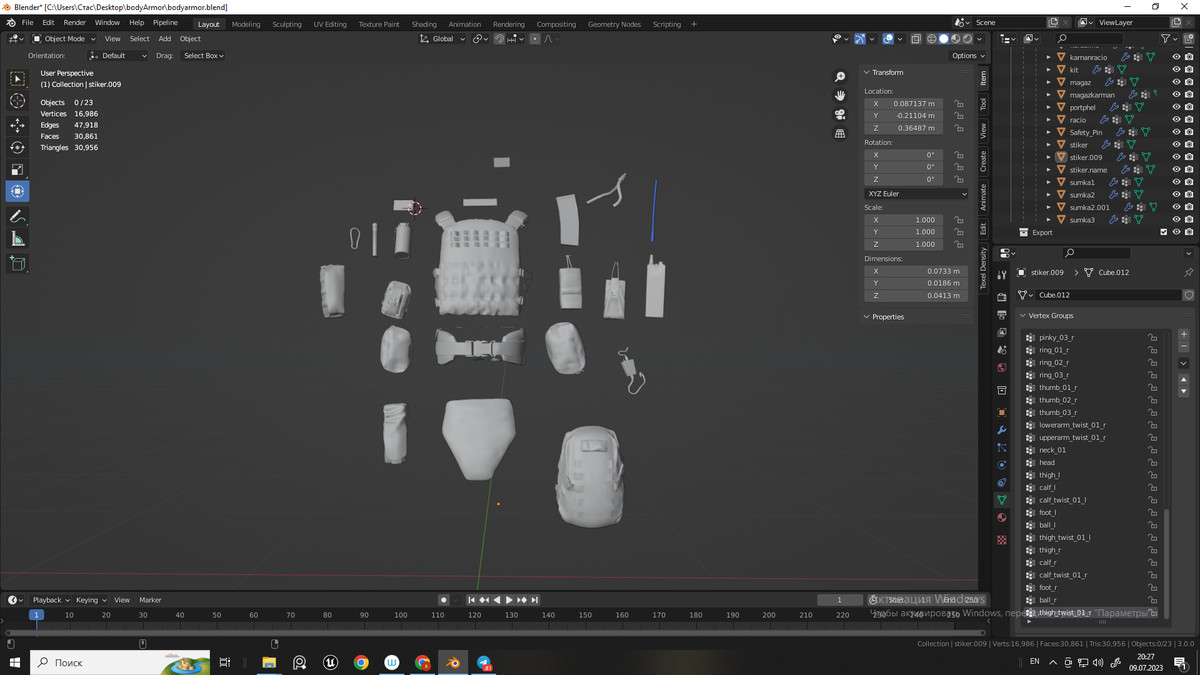1200x675 pixels.
Task: Hide the magaz object with eye icon
Action: pos(1176,82)
